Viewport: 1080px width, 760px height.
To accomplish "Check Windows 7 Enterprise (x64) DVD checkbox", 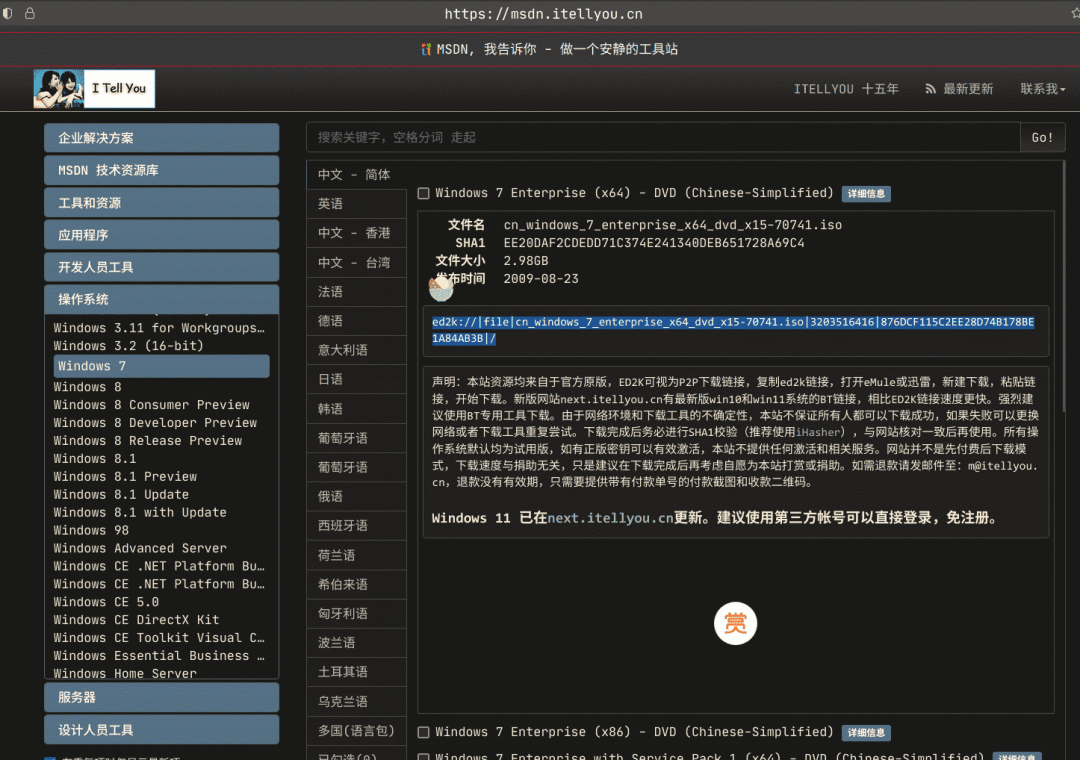I will pyautogui.click(x=424, y=194).
